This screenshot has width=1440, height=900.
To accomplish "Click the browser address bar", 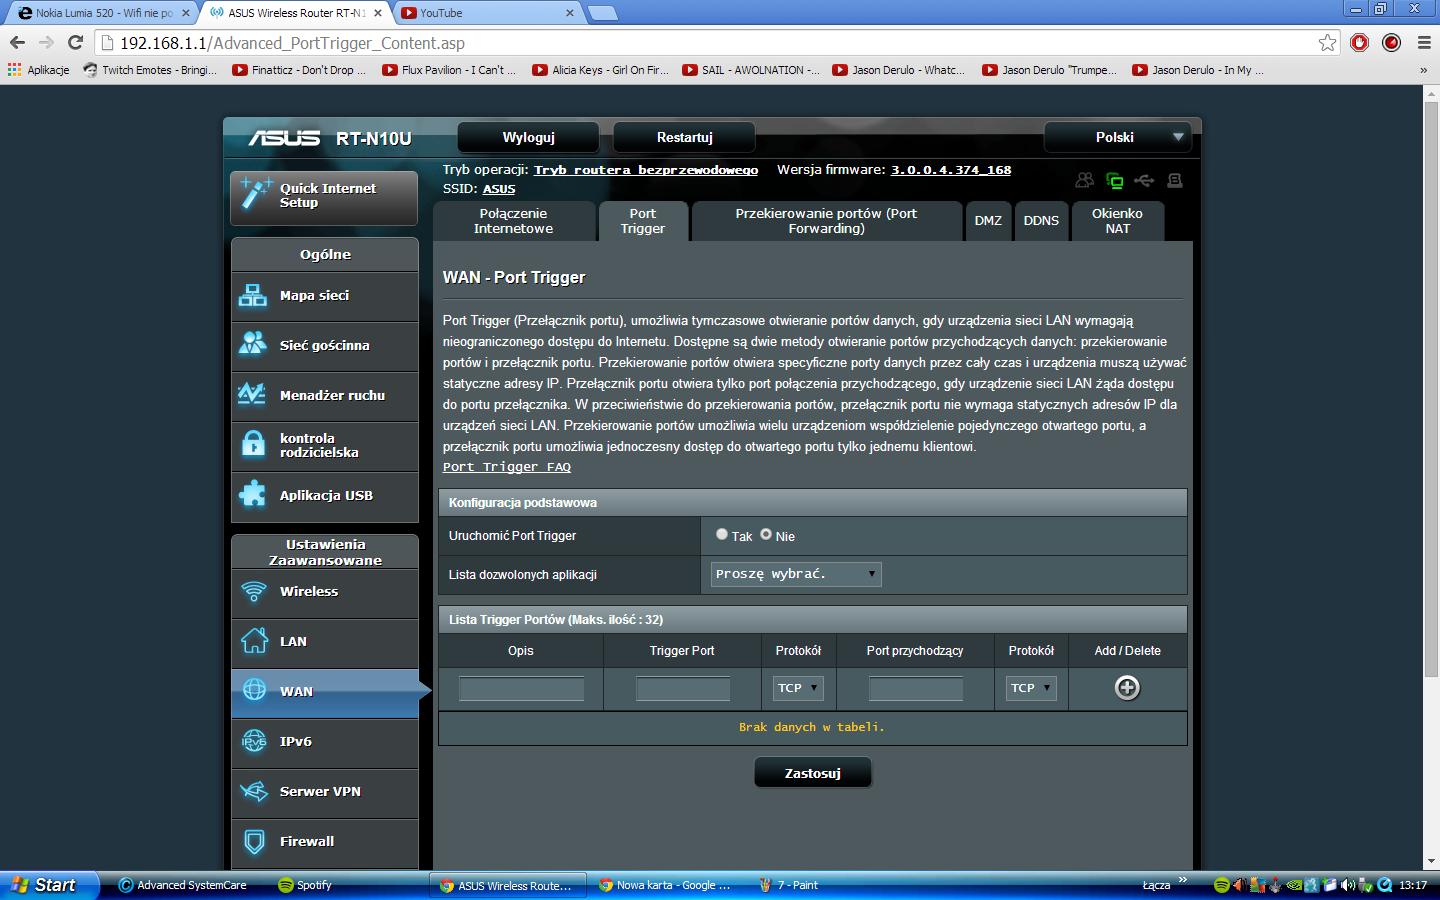I will pyautogui.click(x=715, y=43).
